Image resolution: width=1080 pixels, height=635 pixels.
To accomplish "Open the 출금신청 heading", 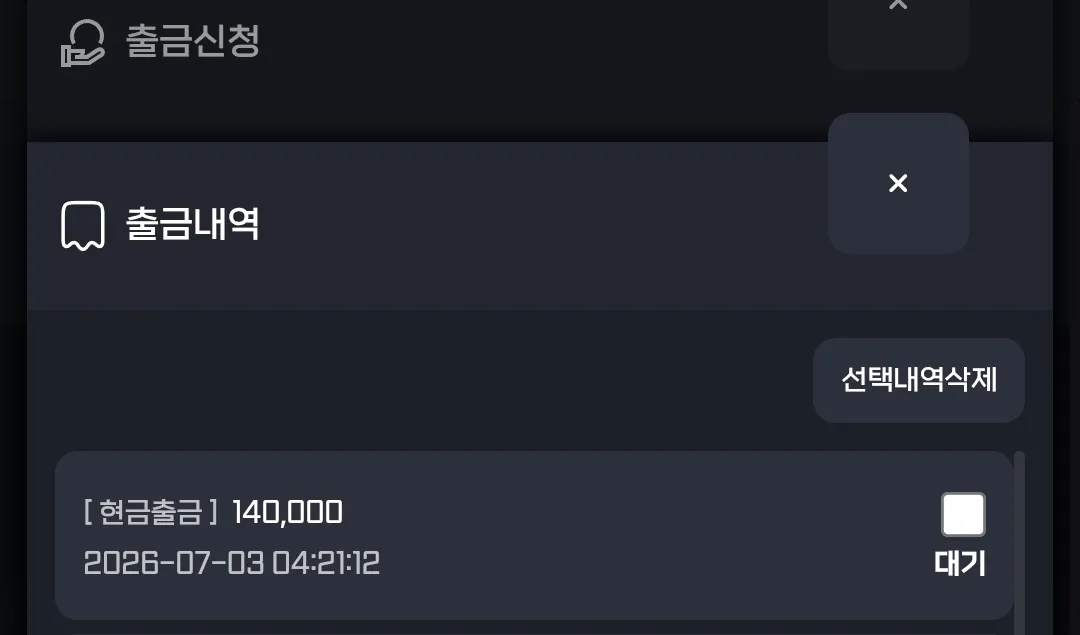I will point(193,41).
